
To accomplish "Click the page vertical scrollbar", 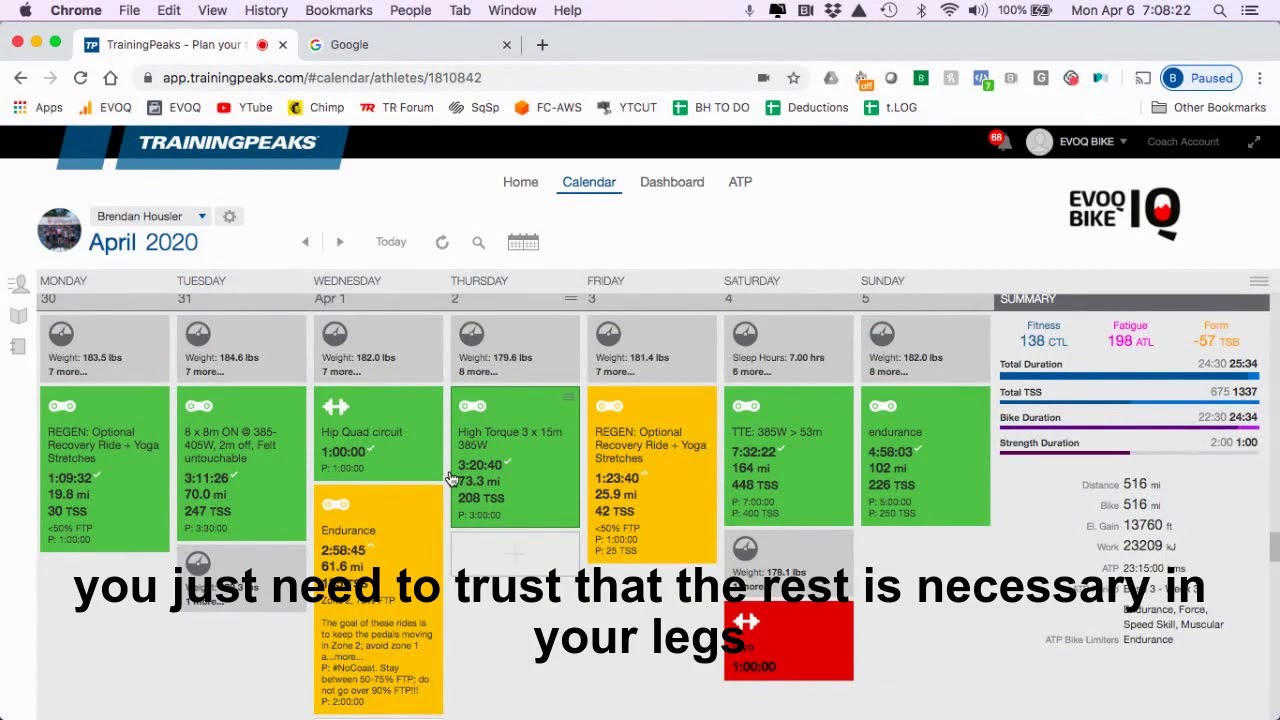I will (1274, 548).
